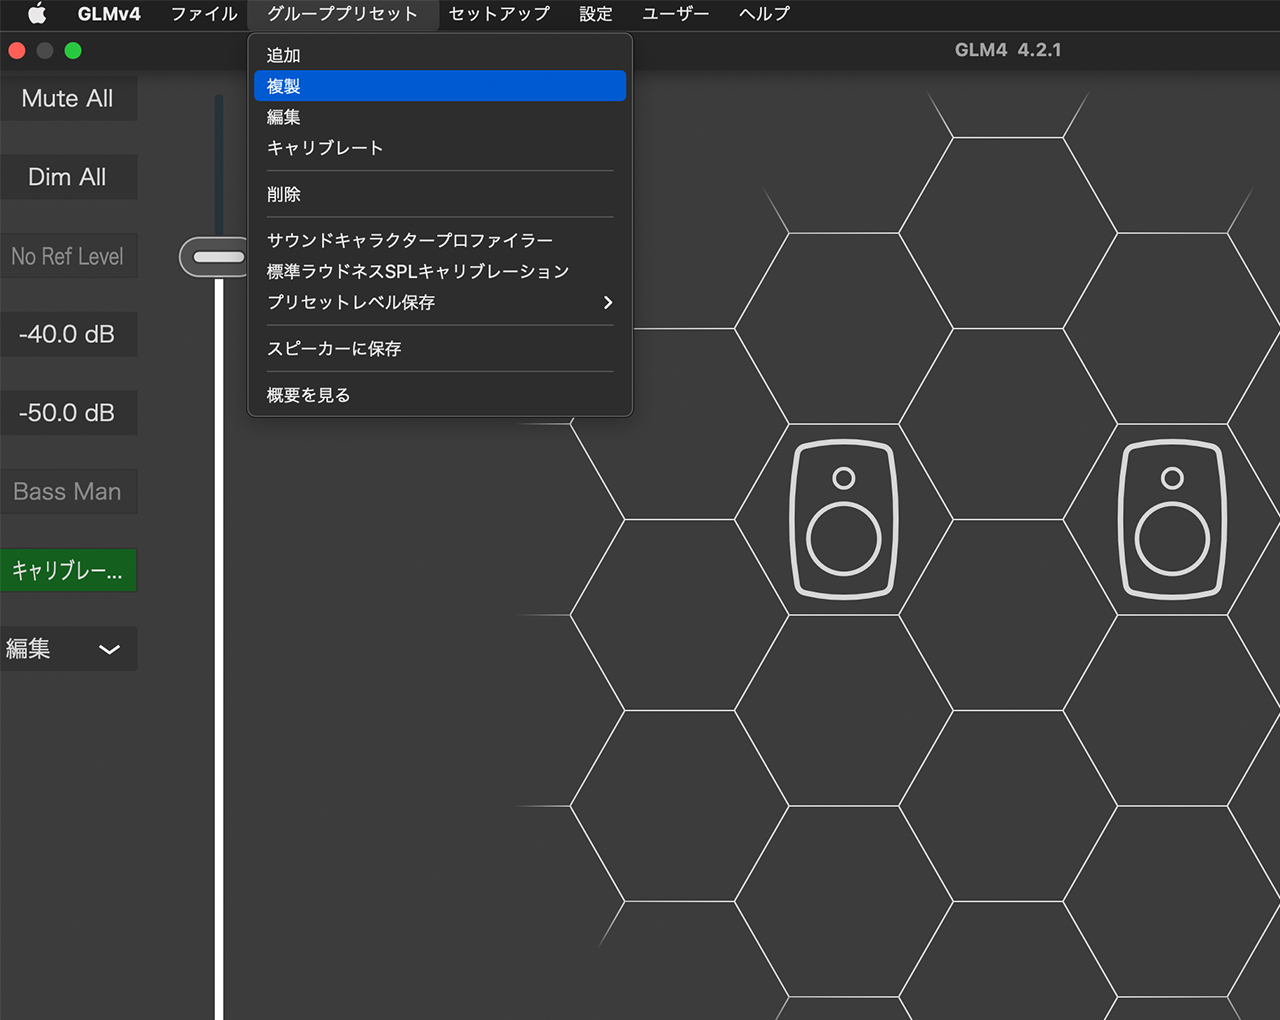Image resolution: width=1280 pixels, height=1020 pixels.
Task: Select the left studio monitor speaker icon
Action: click(843, 518)
